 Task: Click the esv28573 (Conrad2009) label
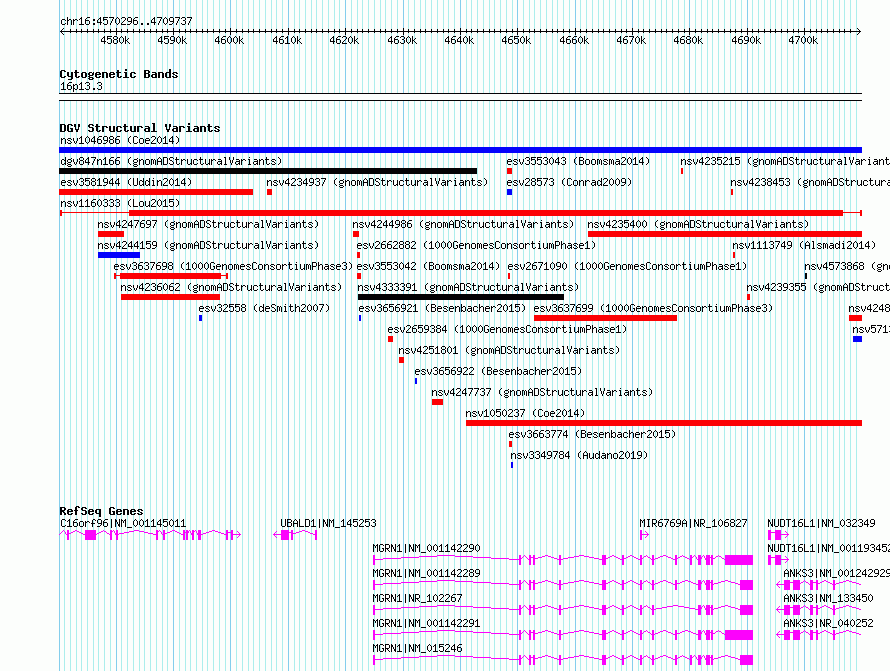pos(569,182)
